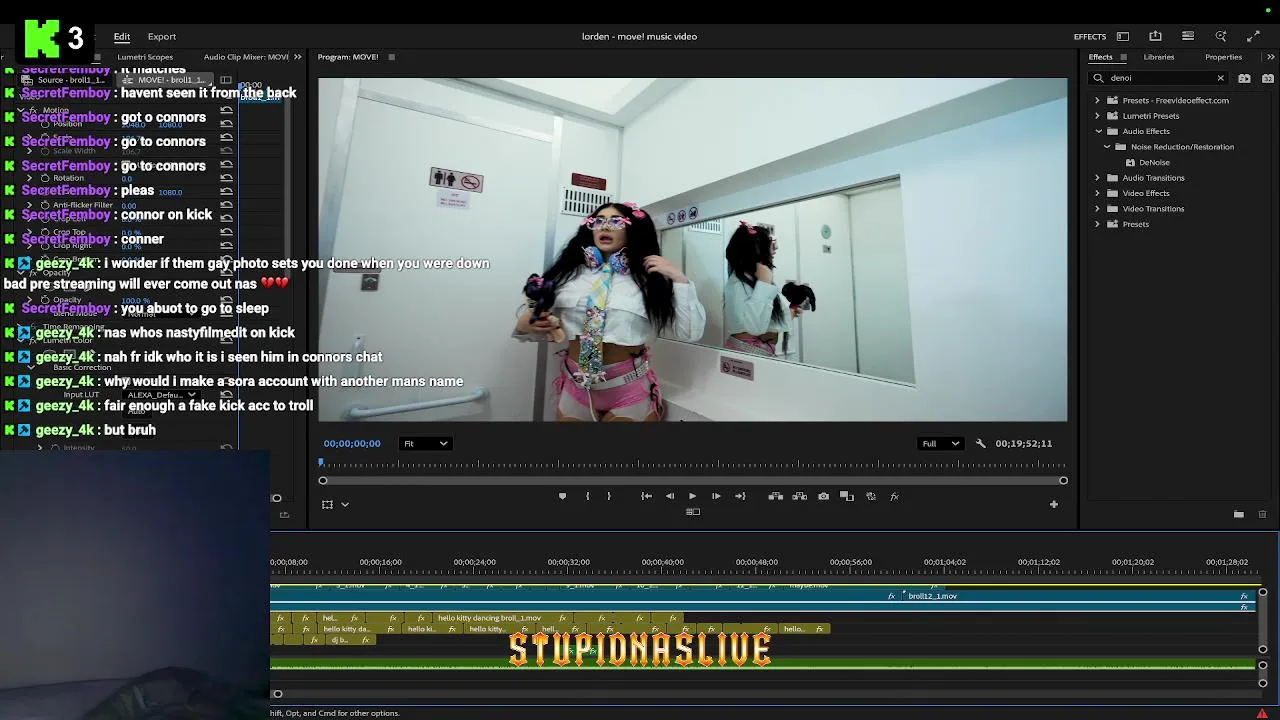Select the Lumetri Scopes tab
1280x720 pixels.
point(145,57)
